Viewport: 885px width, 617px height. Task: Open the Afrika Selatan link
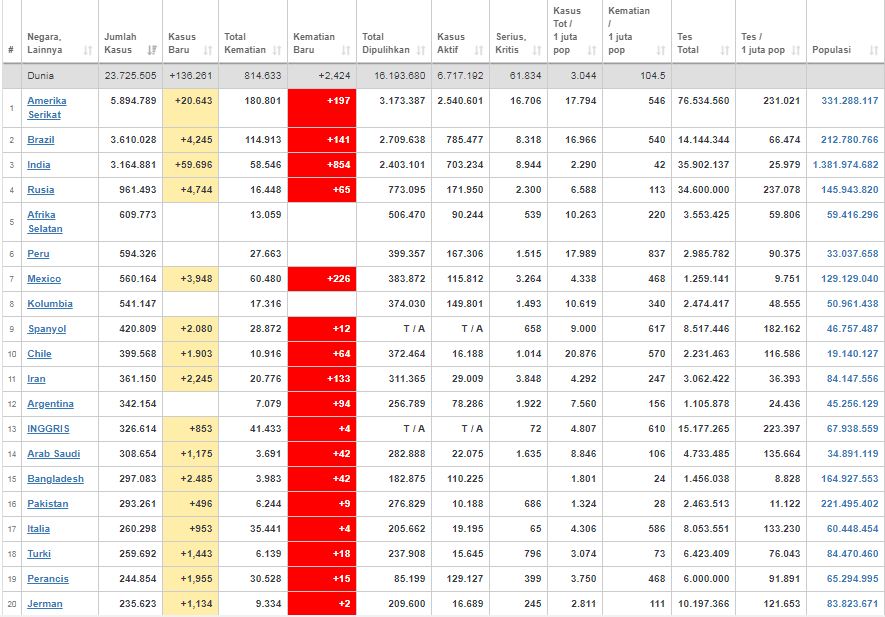45,221
